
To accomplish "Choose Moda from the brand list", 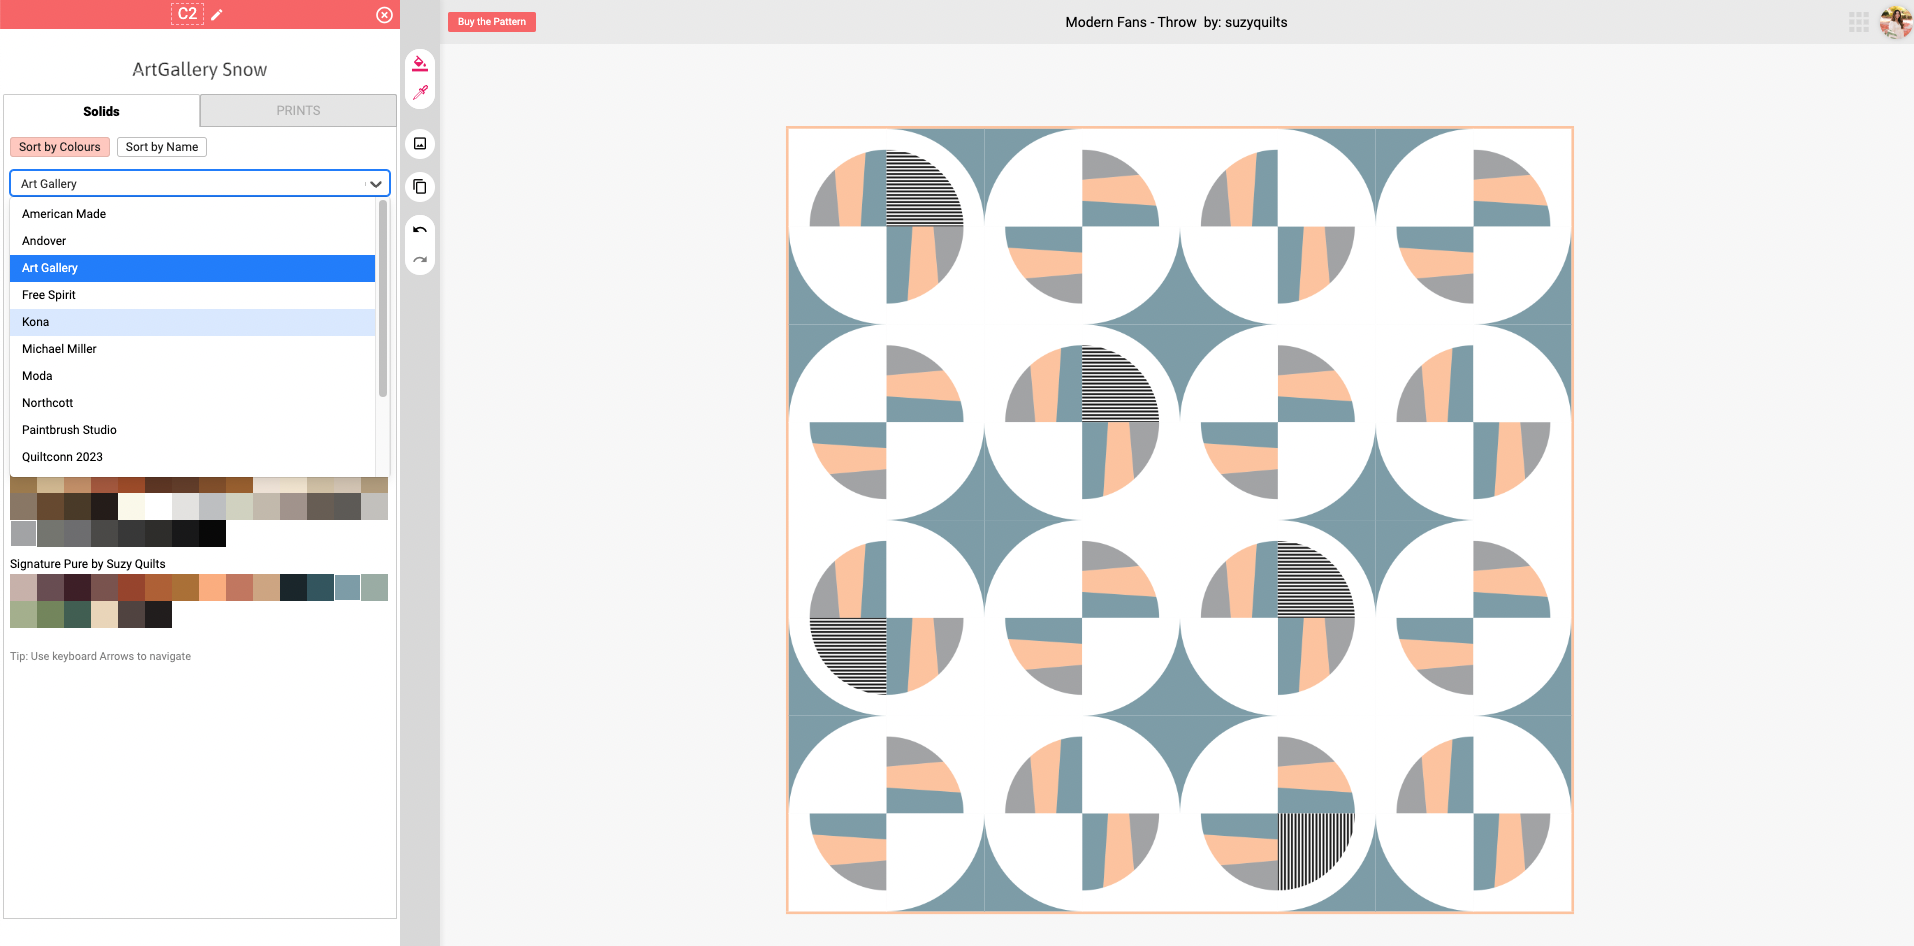I will [x=192, y=376].
